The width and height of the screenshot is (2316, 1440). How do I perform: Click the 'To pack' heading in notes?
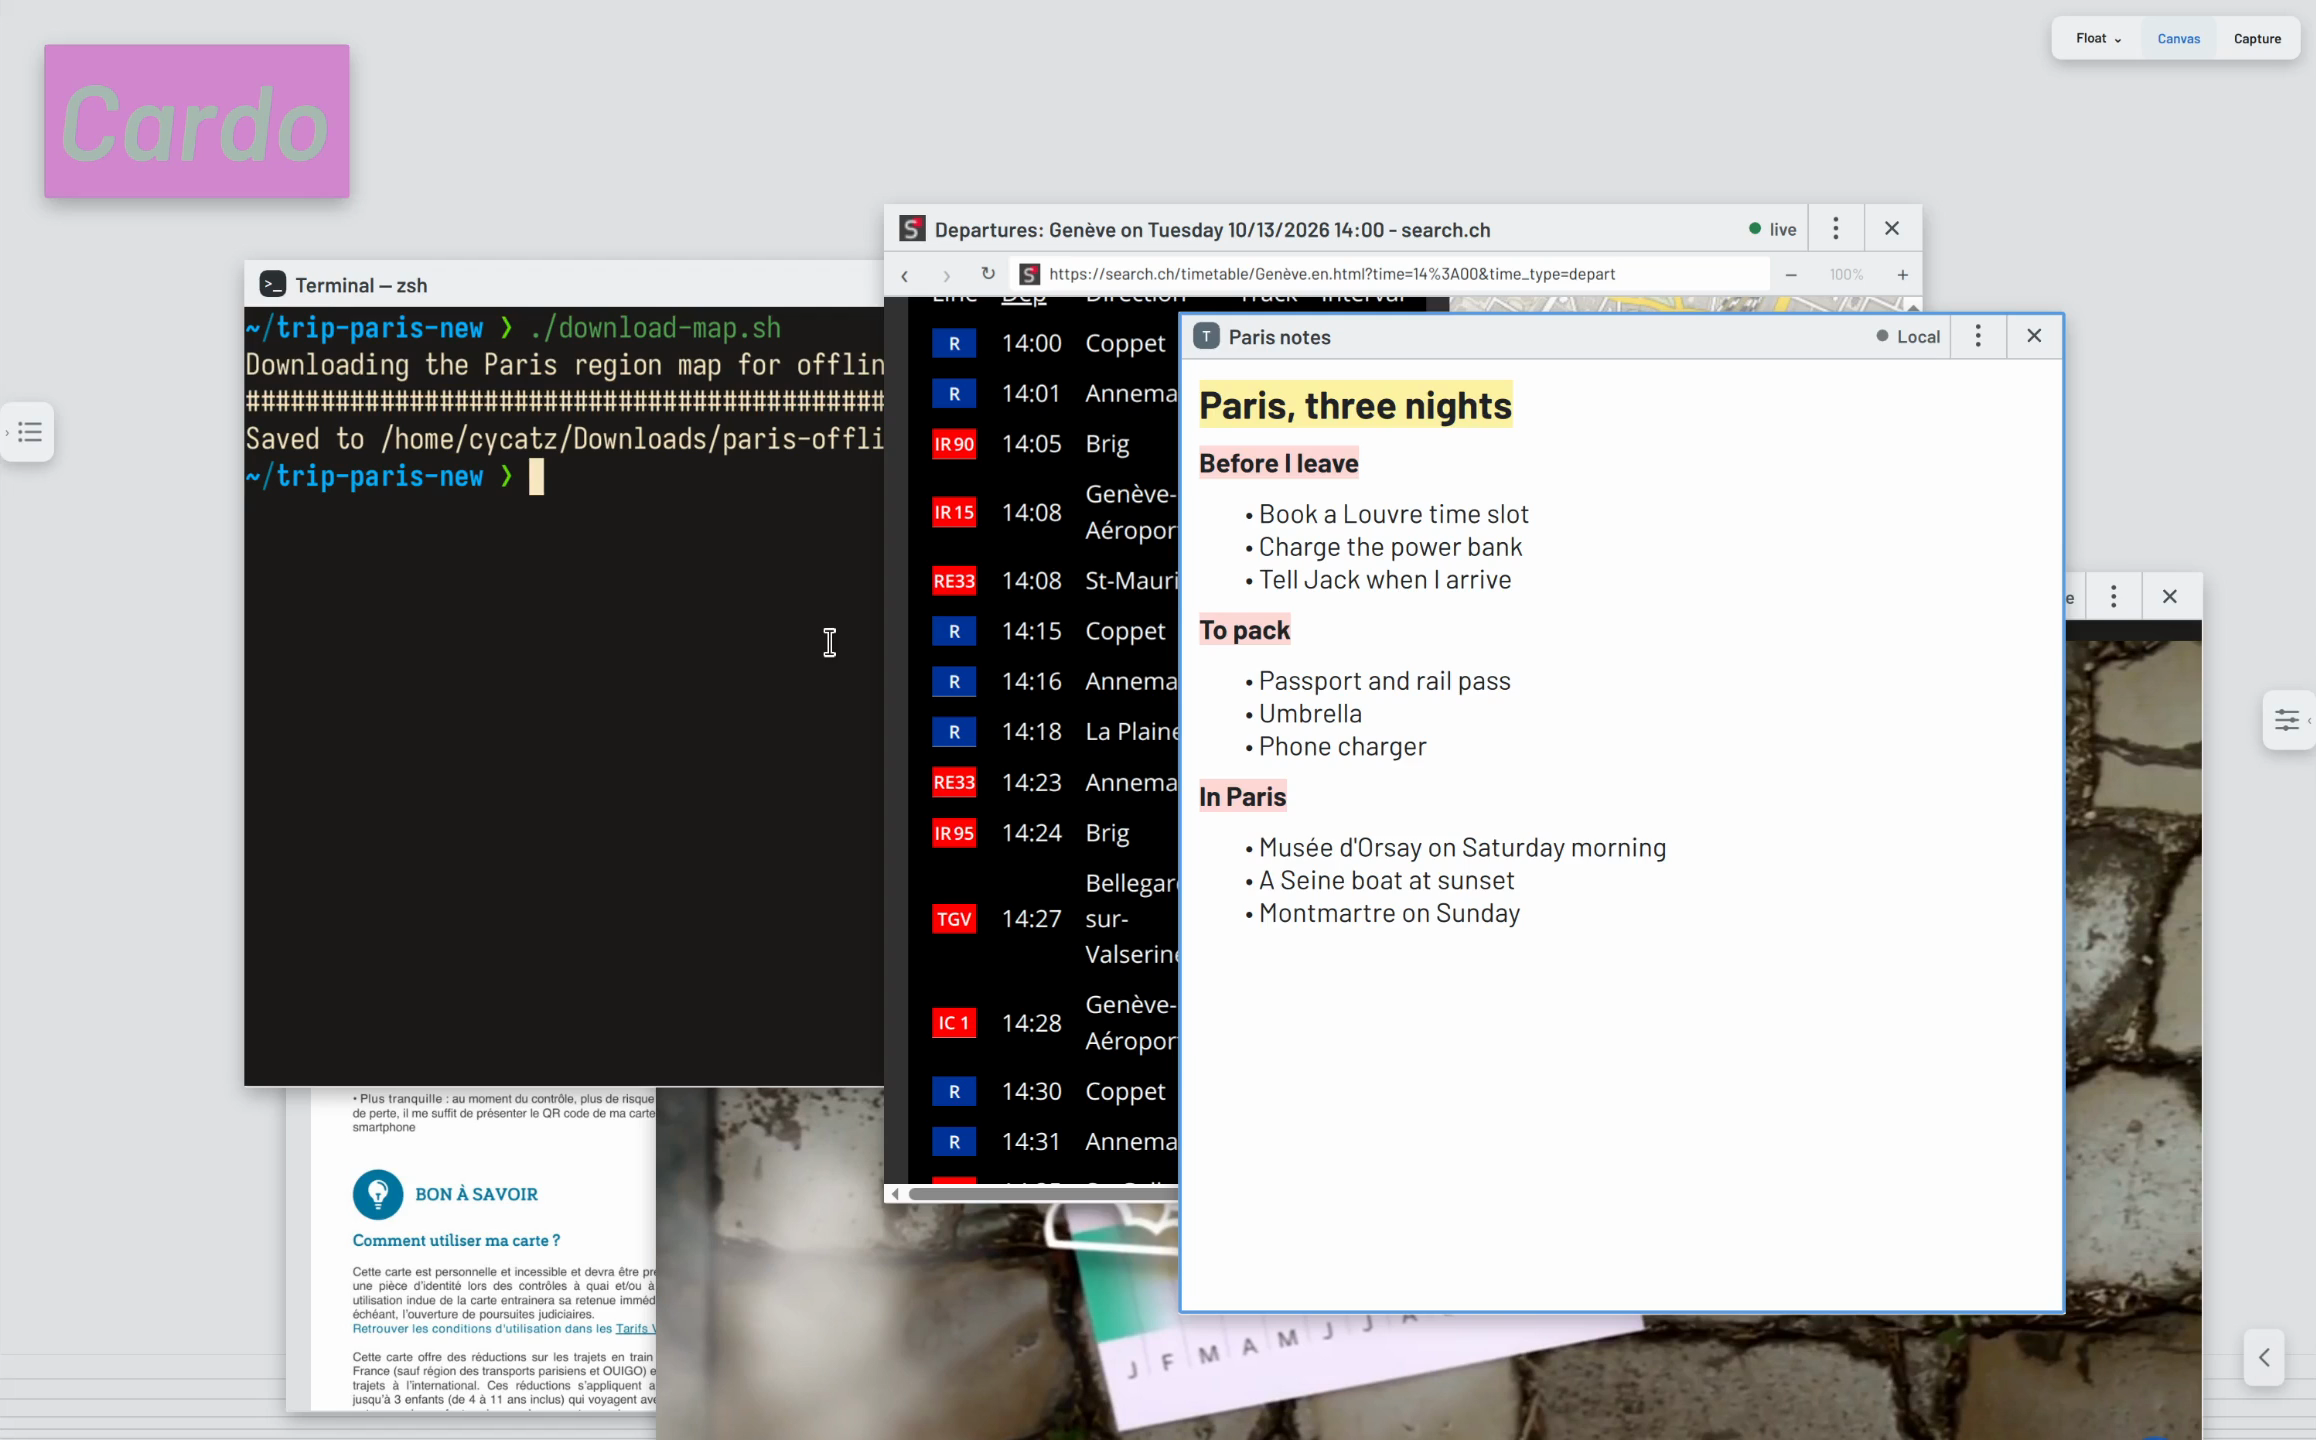point(1244,630)
